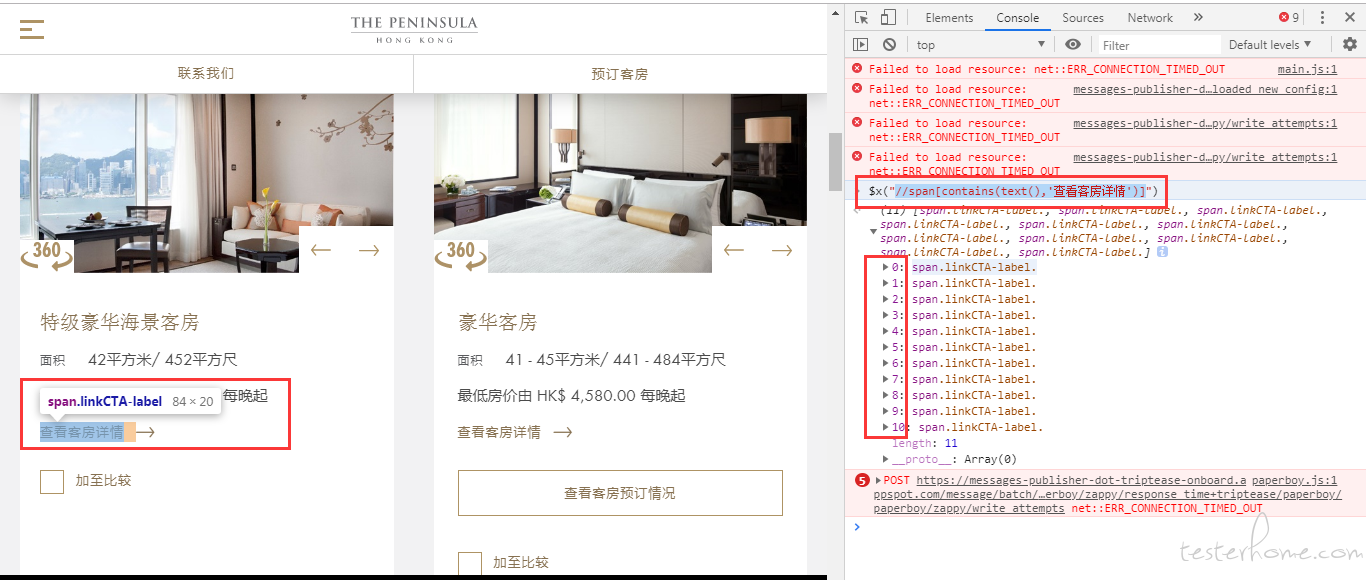Toggle the device toolbar in DevTools
Viewport: 1366px width, 580px height.
coord(888,17)
